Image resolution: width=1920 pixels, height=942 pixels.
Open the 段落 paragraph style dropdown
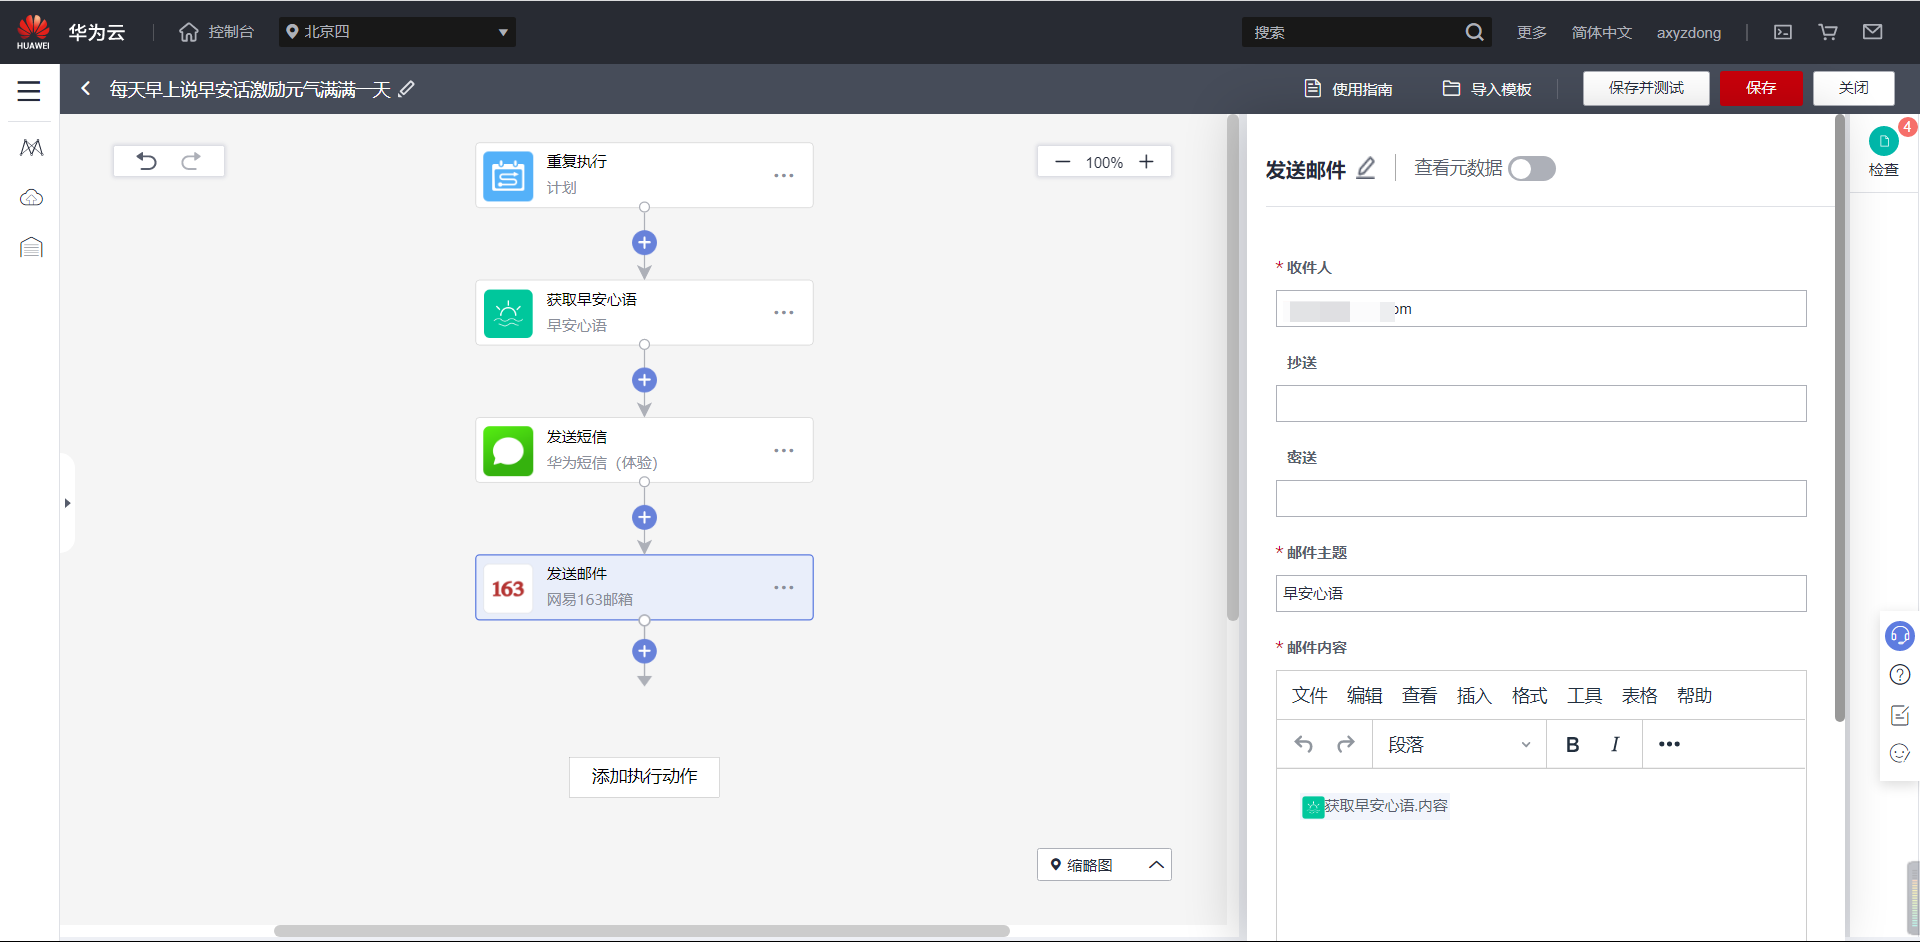pyautogui.click(x=1459, y=745)
